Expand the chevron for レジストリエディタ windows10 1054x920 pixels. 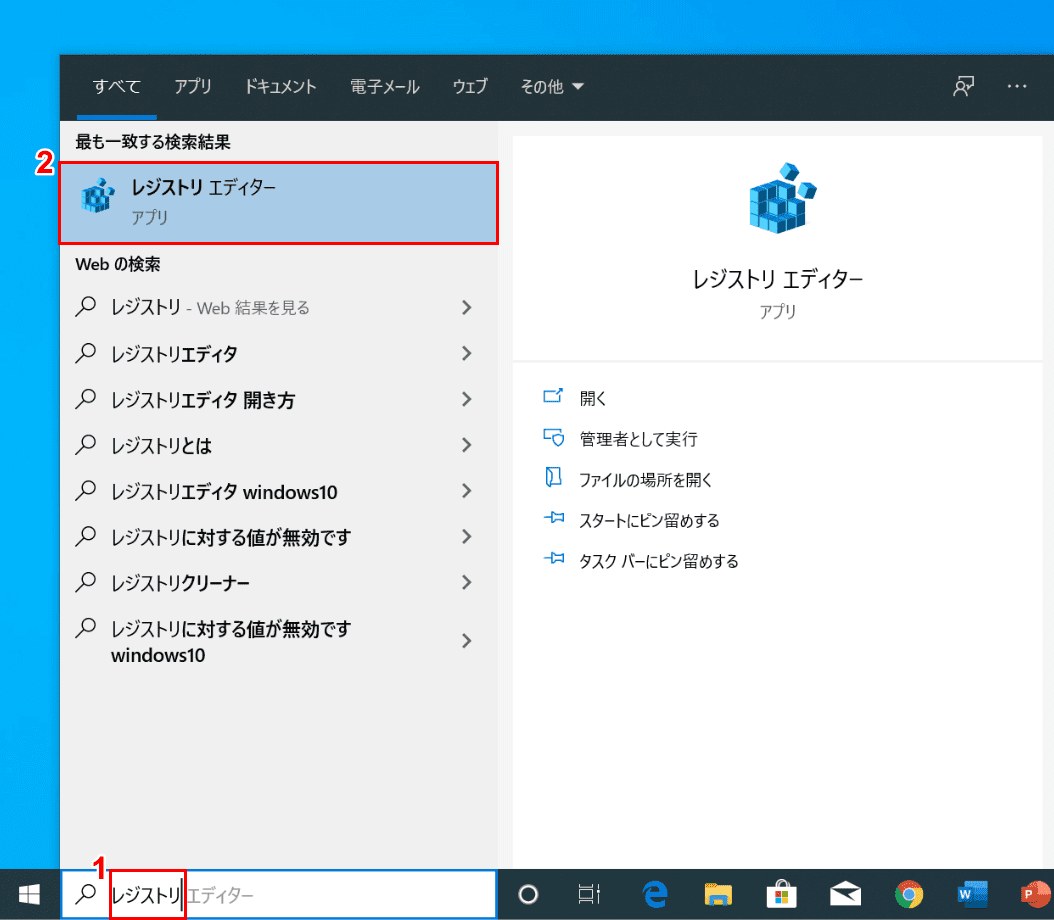pyautogui.click(x=467, y=491)
